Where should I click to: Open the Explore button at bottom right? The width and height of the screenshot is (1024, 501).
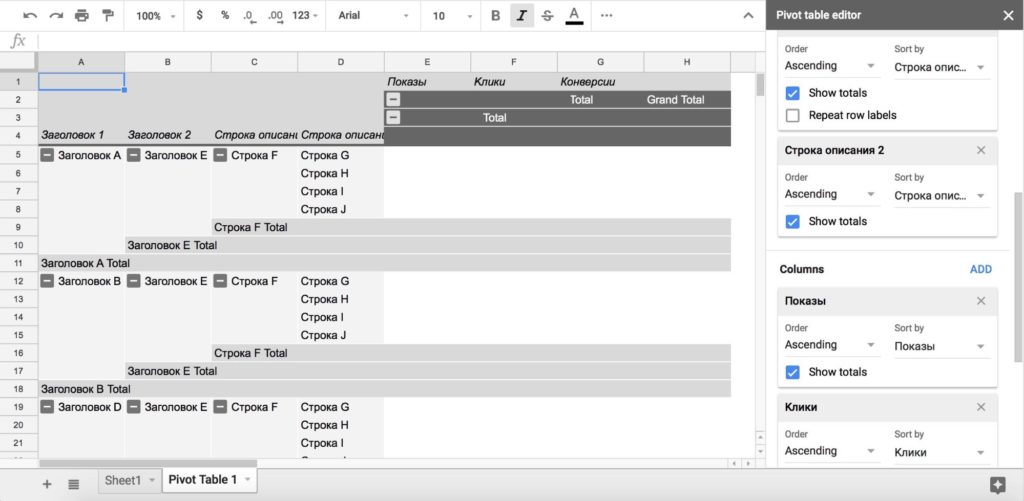(x=996, y=484)
